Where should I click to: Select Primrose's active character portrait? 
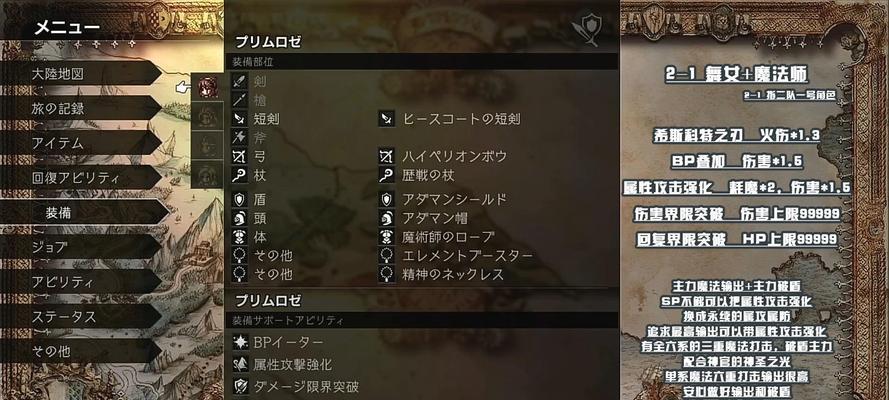click(x=208, y=87)
